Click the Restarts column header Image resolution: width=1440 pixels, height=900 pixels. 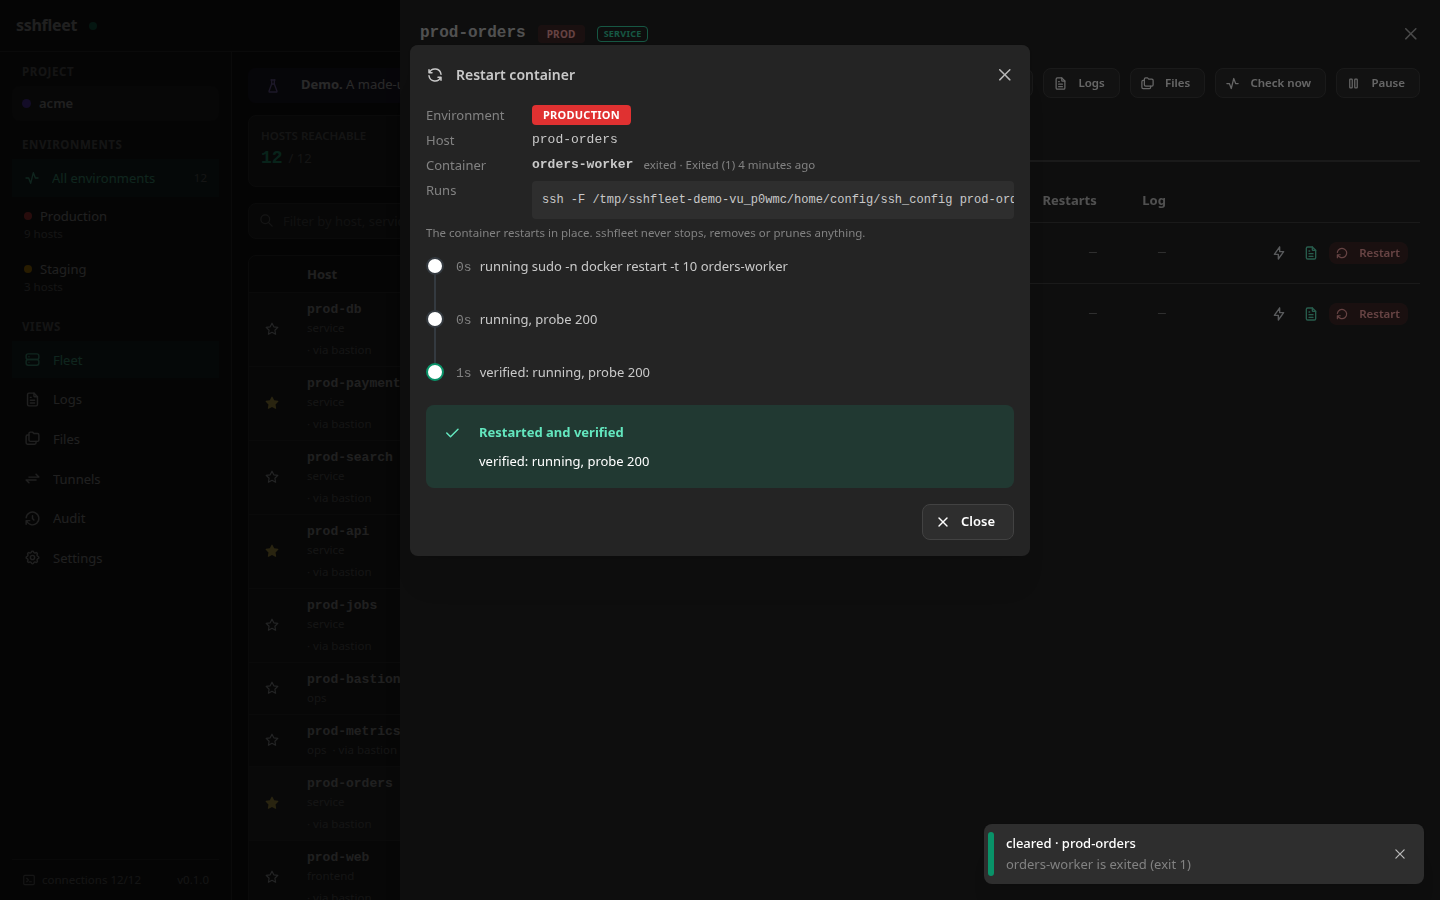(1069, 200)
